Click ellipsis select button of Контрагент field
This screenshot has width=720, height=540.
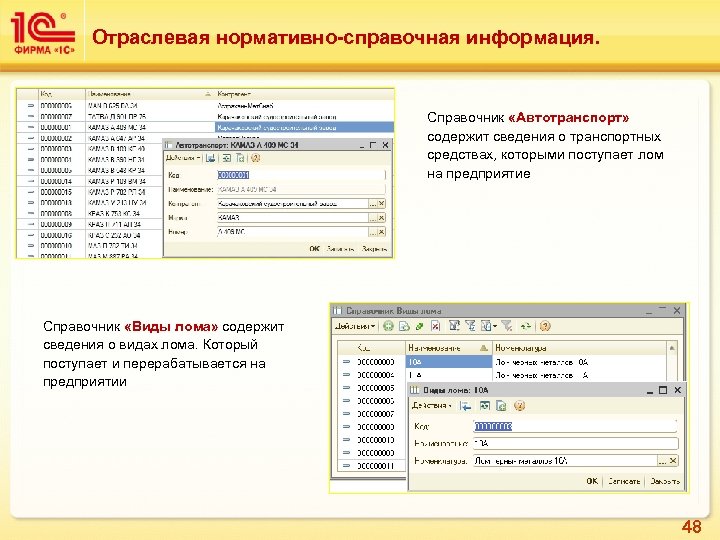[373, 203]
